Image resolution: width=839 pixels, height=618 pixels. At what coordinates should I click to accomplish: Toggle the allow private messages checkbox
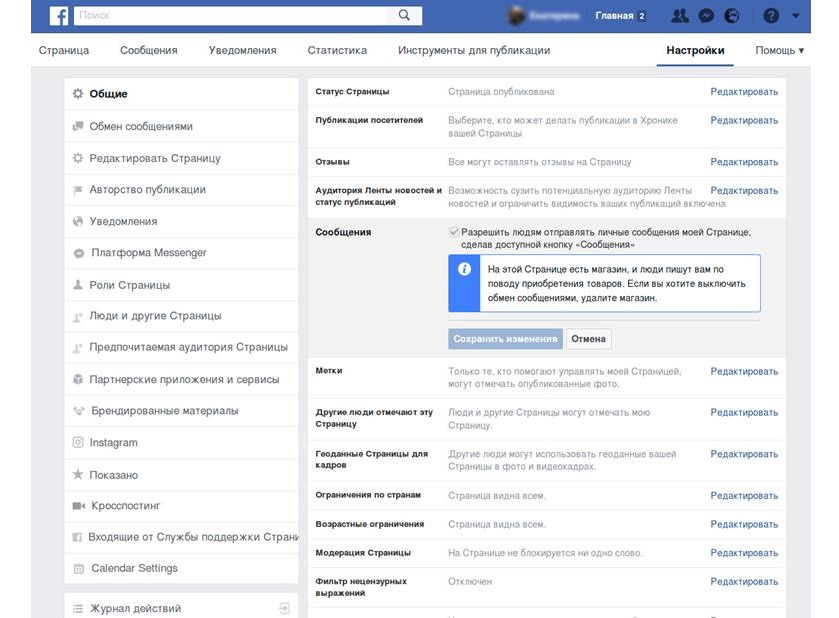pyautogui.click(x=454, y=232)
